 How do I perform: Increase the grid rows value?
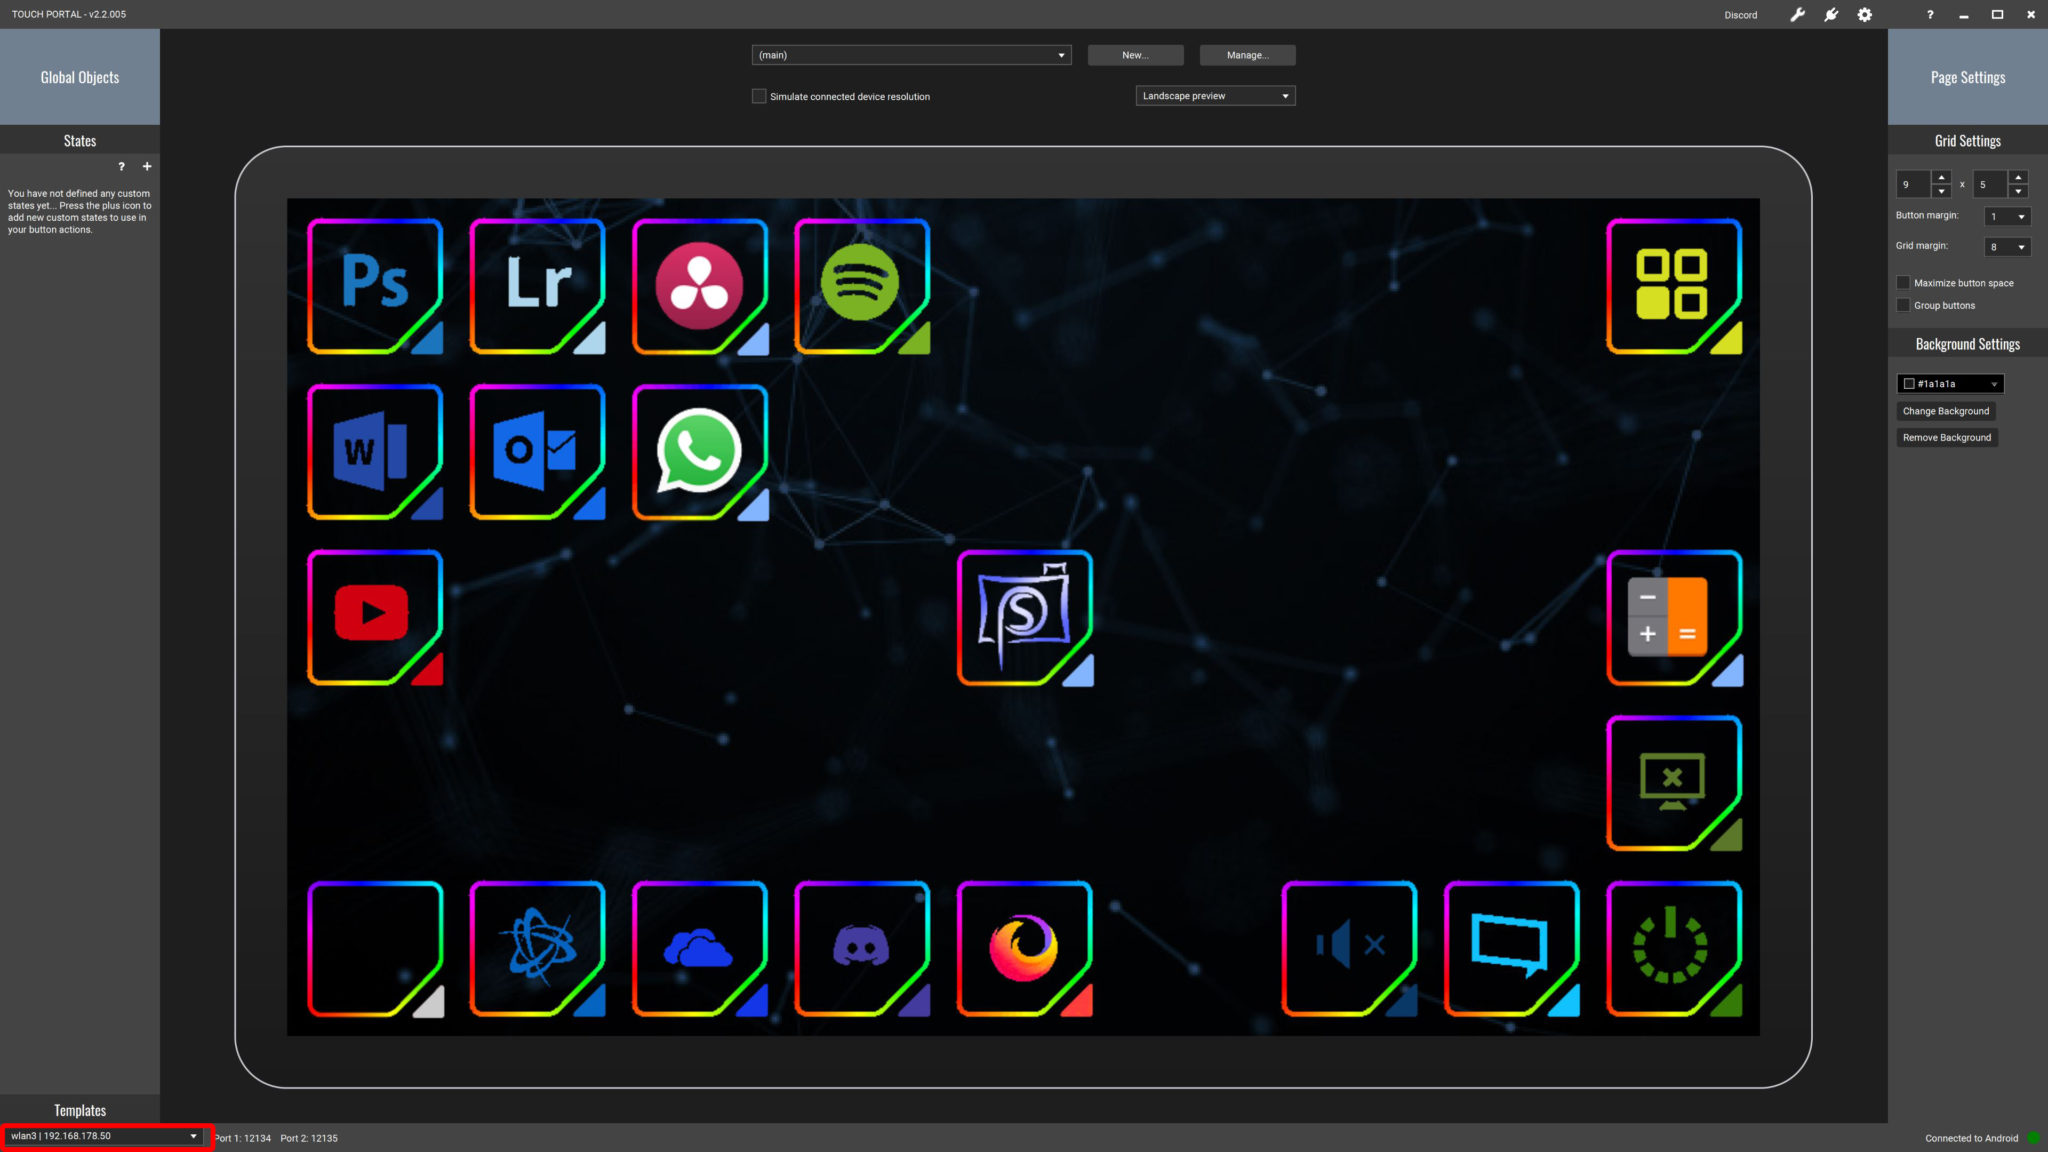[2018, 177]
